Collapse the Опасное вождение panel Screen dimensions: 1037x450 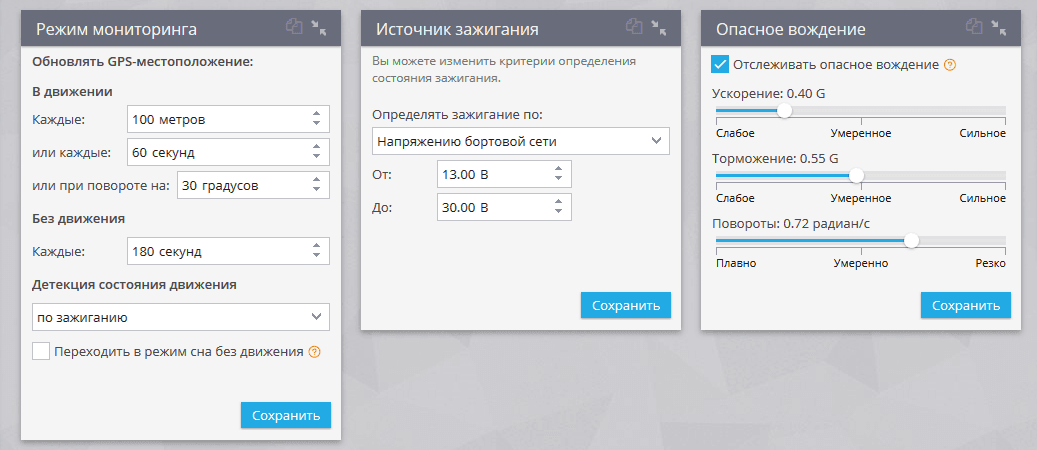[999, 27]
